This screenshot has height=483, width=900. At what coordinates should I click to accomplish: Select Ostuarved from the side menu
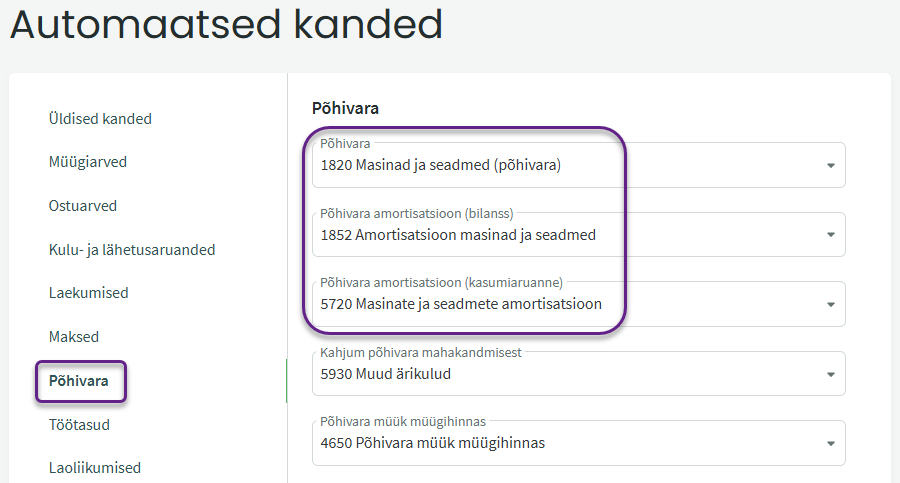click(83, 206)
